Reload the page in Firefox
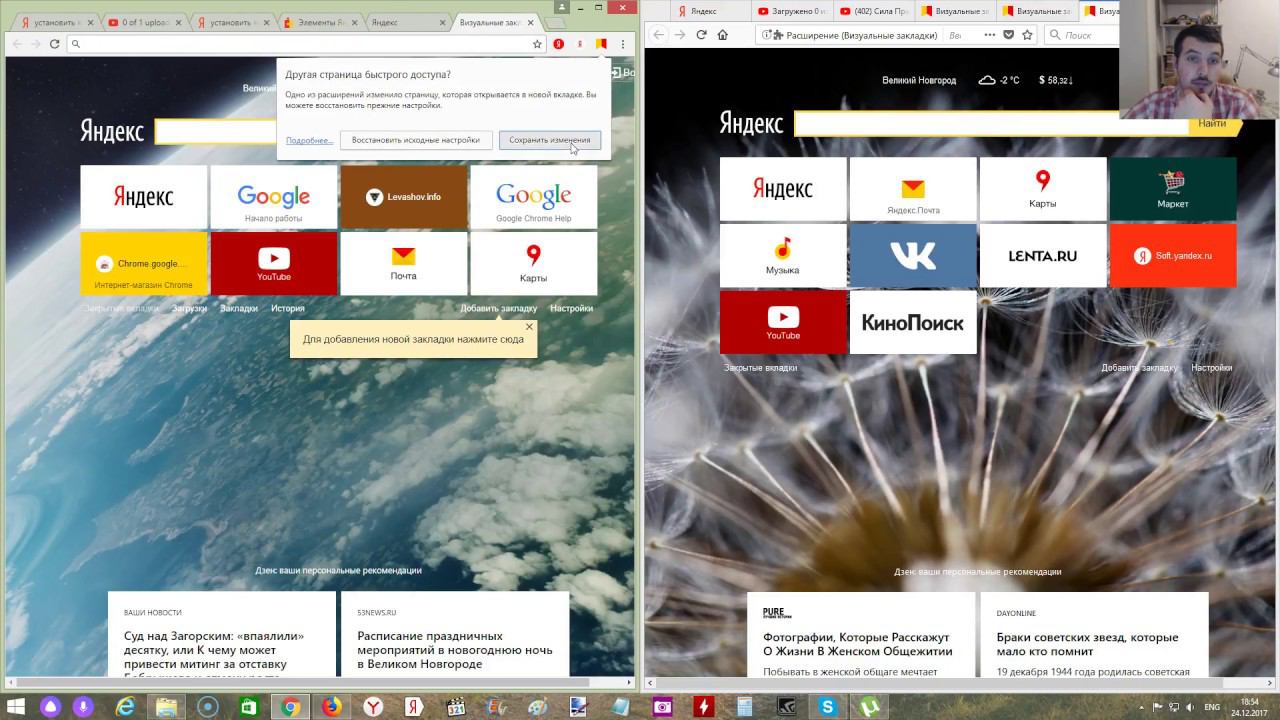 coord(701,35)
